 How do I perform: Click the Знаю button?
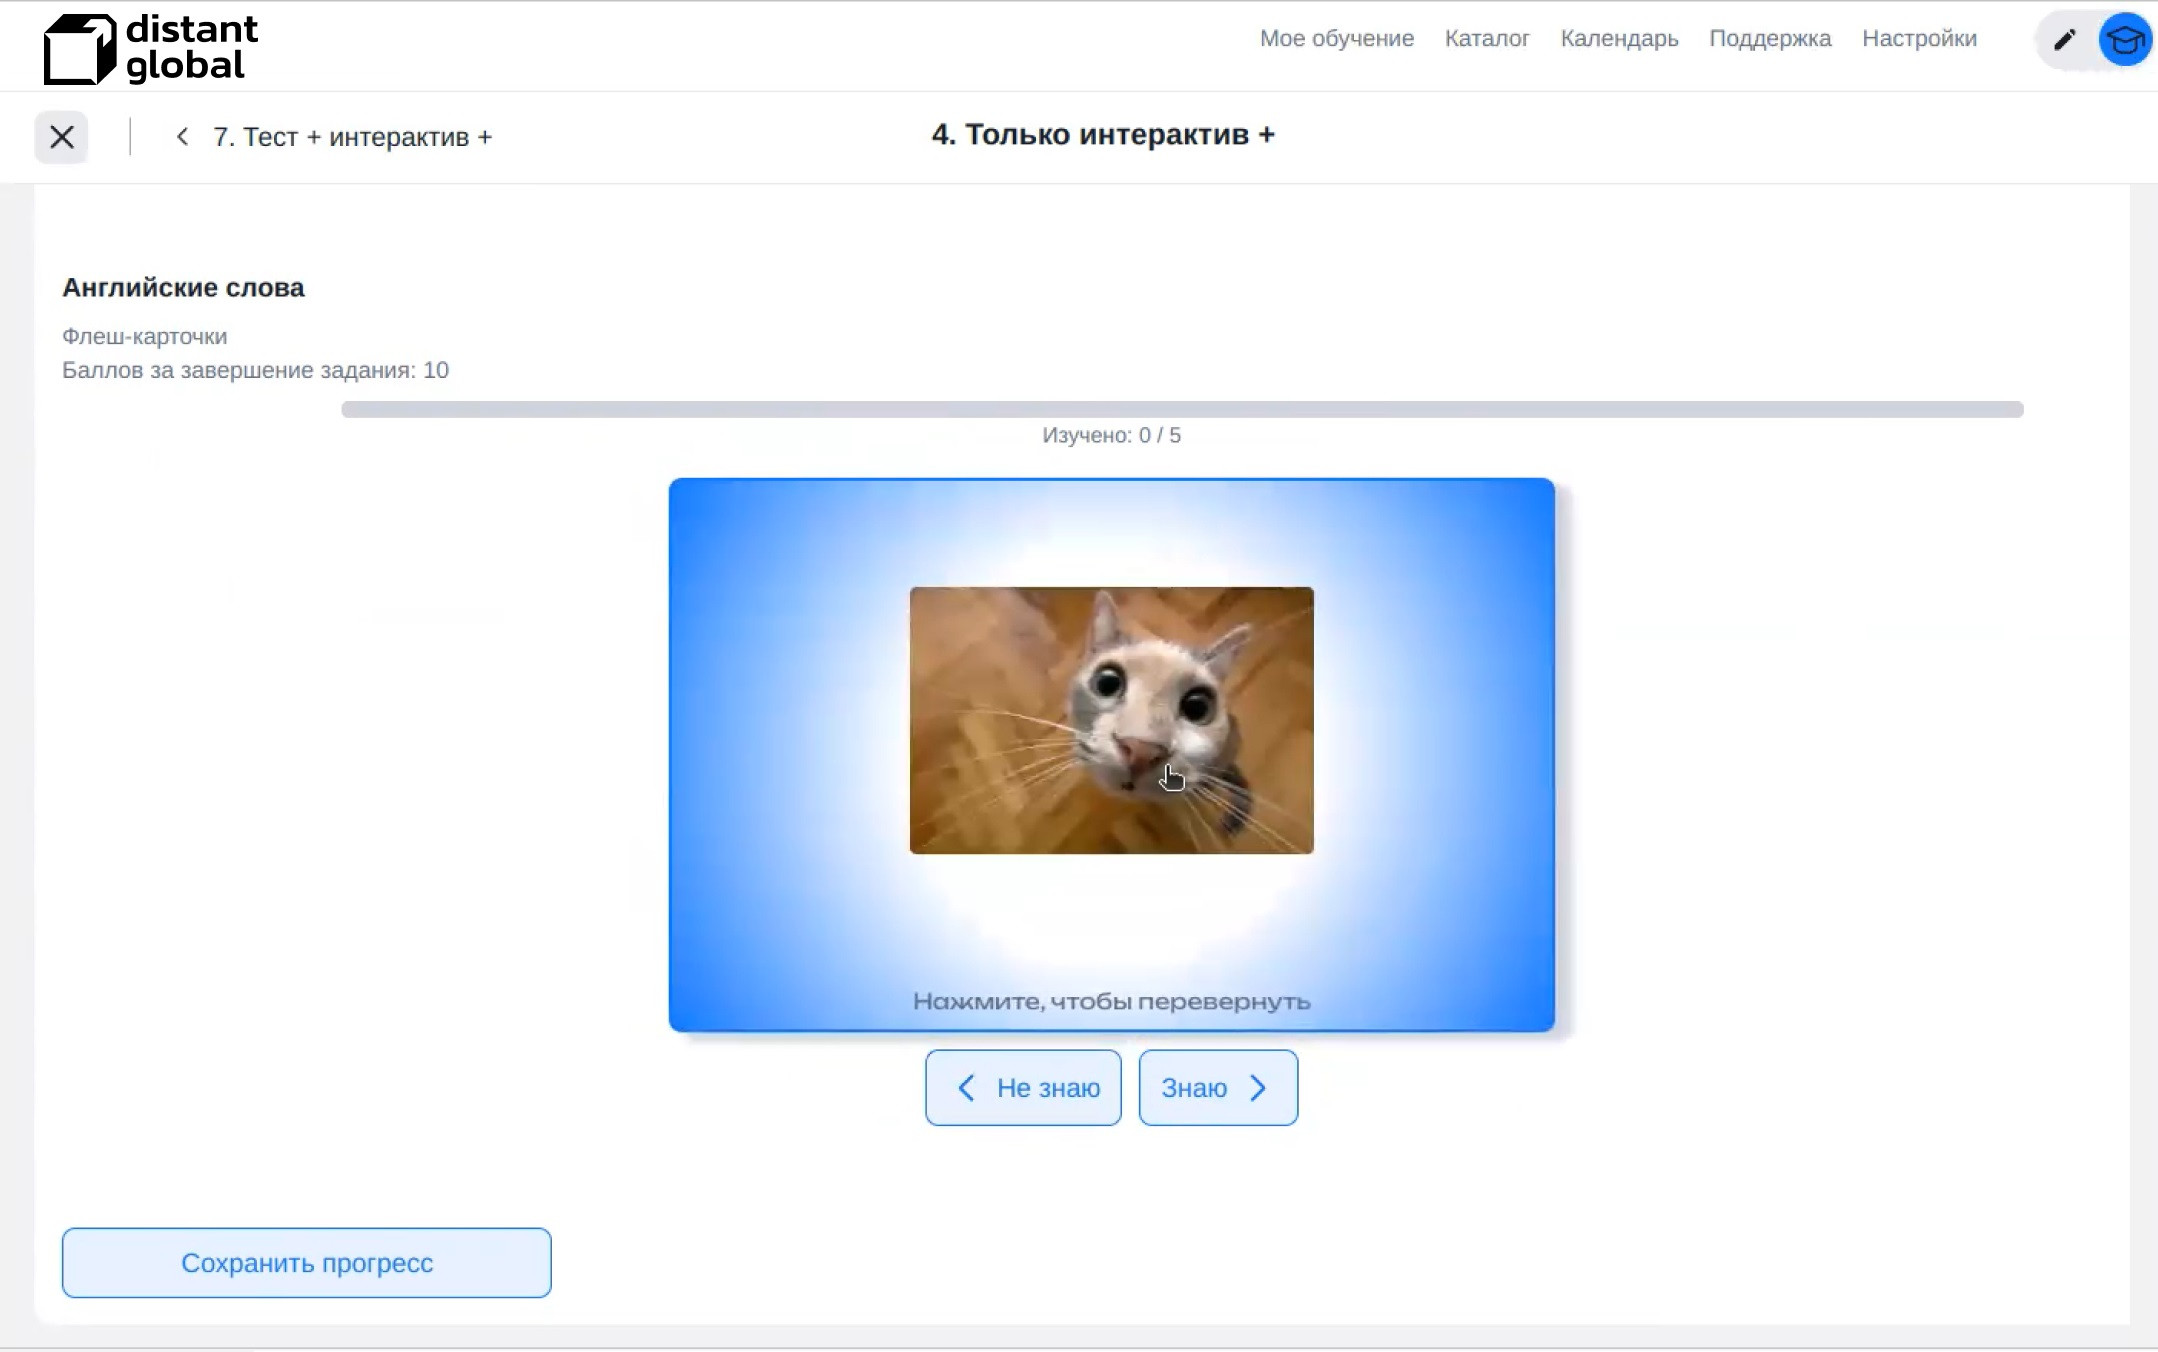click(x=1218, y=1088)
